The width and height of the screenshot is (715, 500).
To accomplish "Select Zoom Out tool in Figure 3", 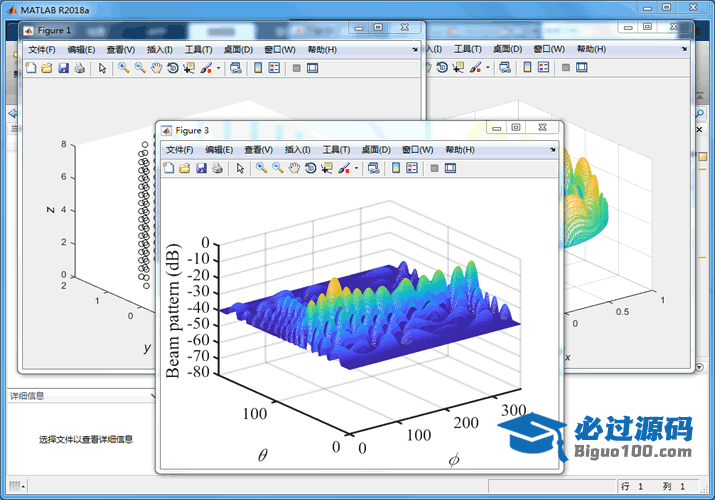I will 278,168.
